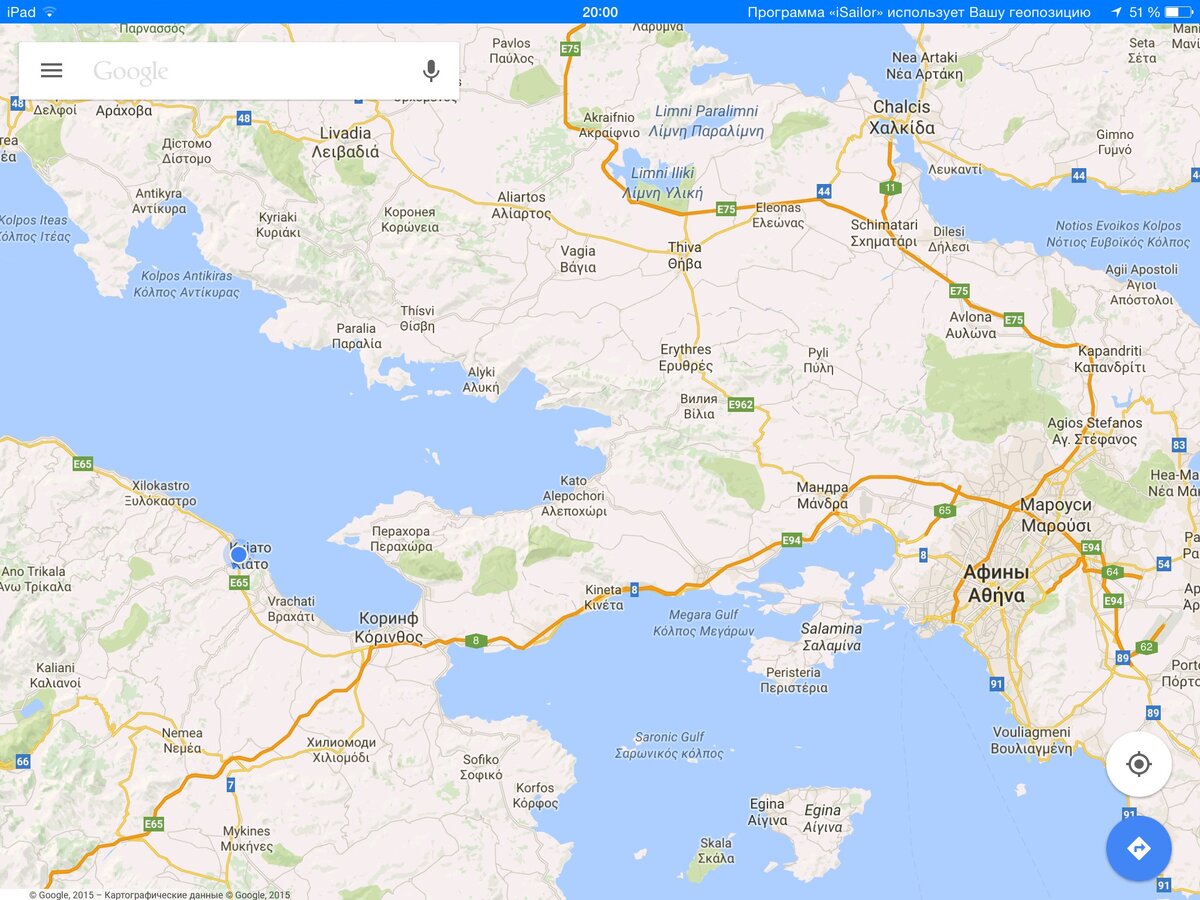Viewport: 1200px width, 900px height.
Task: Select the Vouliagmeni Βουλιαγμένη label
Action: [1031, 740]
